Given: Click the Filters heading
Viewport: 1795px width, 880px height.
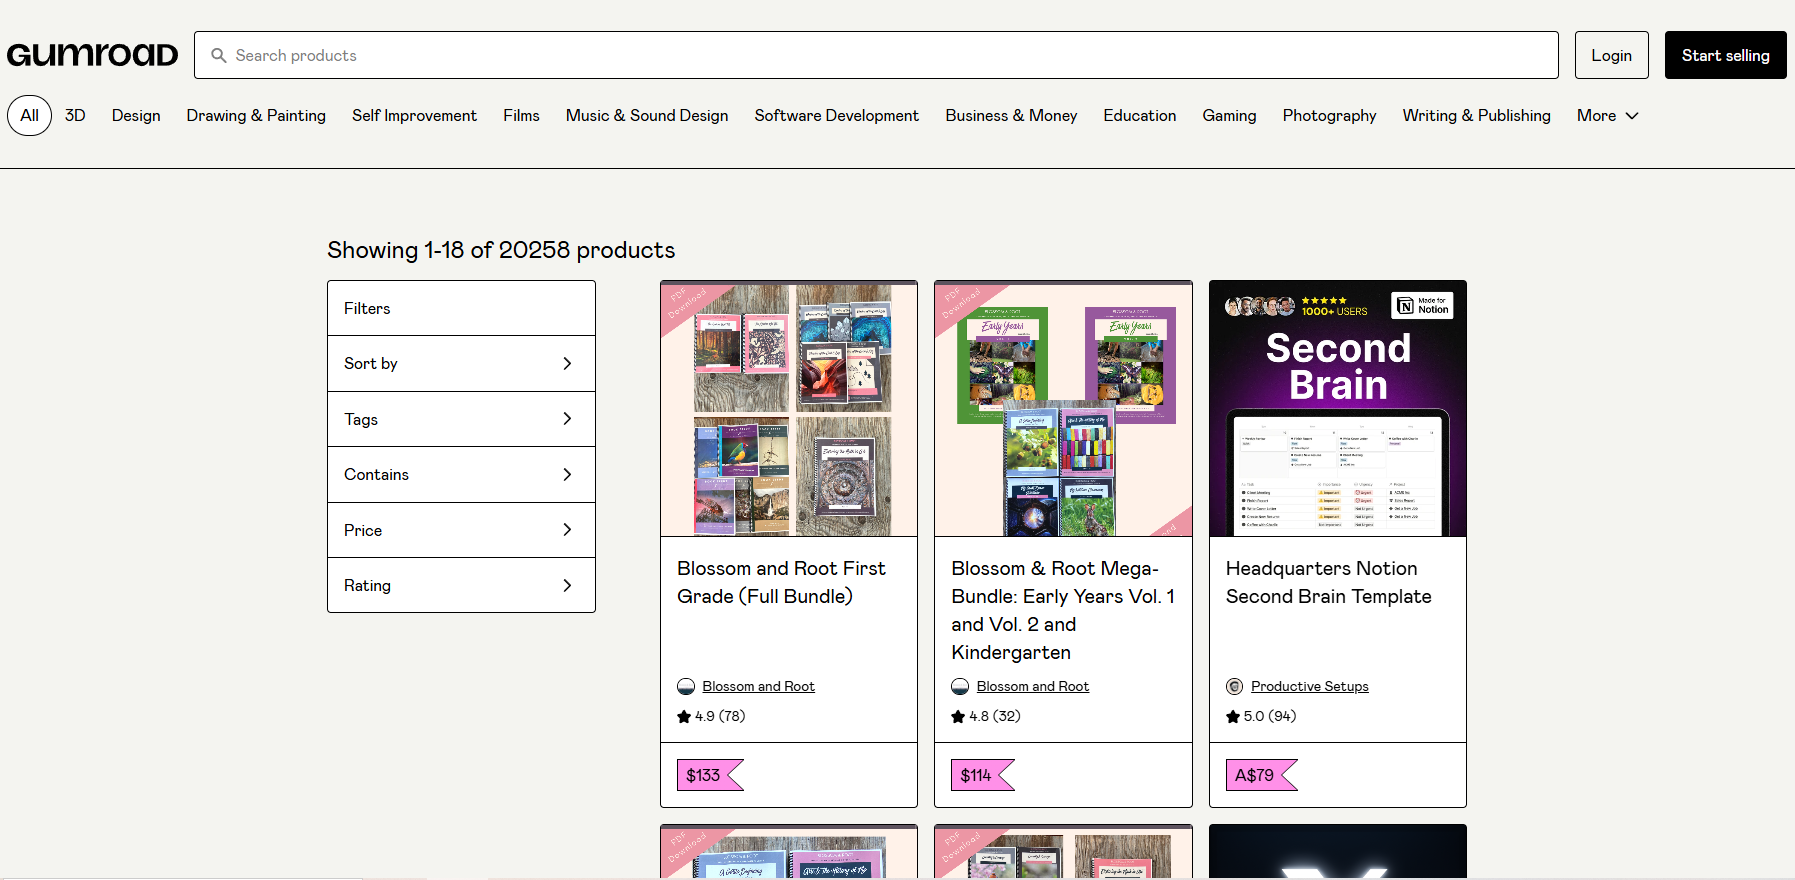Looking at the screenshot, I should click(x=367, y=308).
